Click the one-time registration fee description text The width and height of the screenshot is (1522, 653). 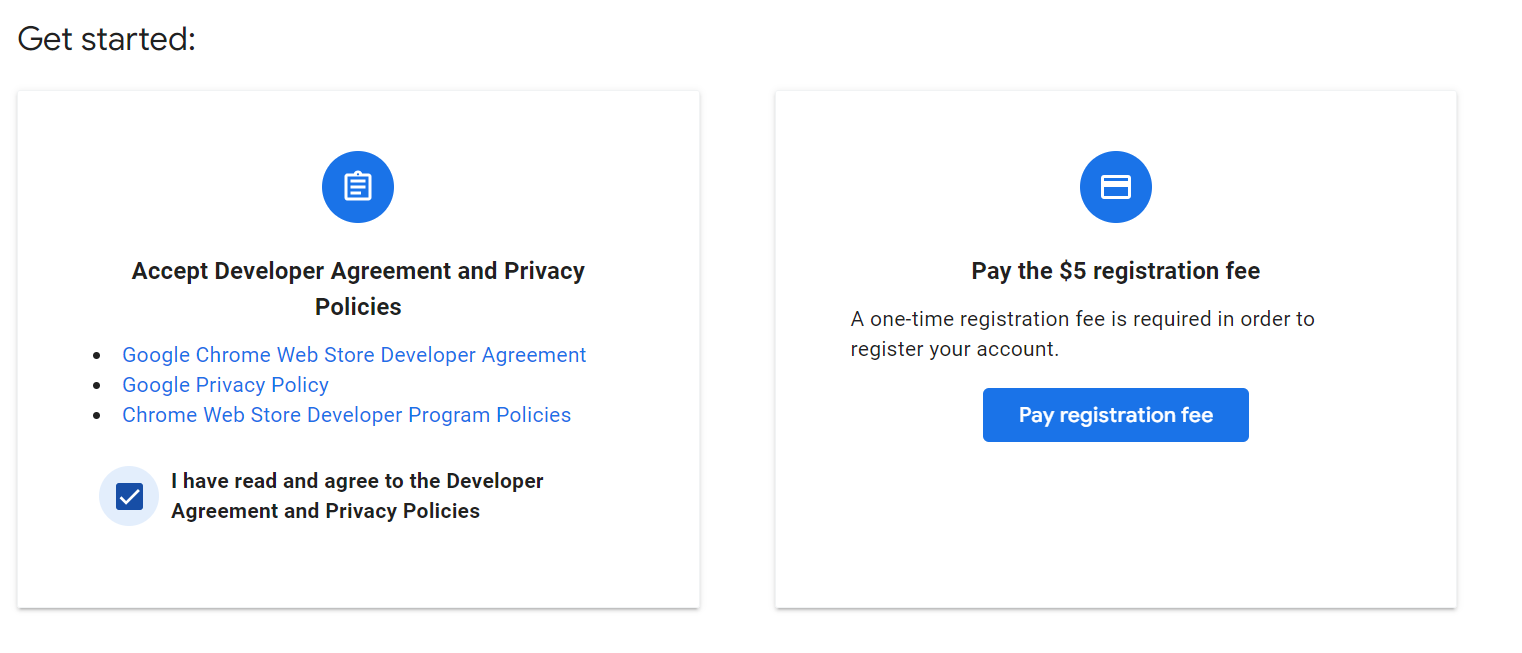coord(1083,334)
